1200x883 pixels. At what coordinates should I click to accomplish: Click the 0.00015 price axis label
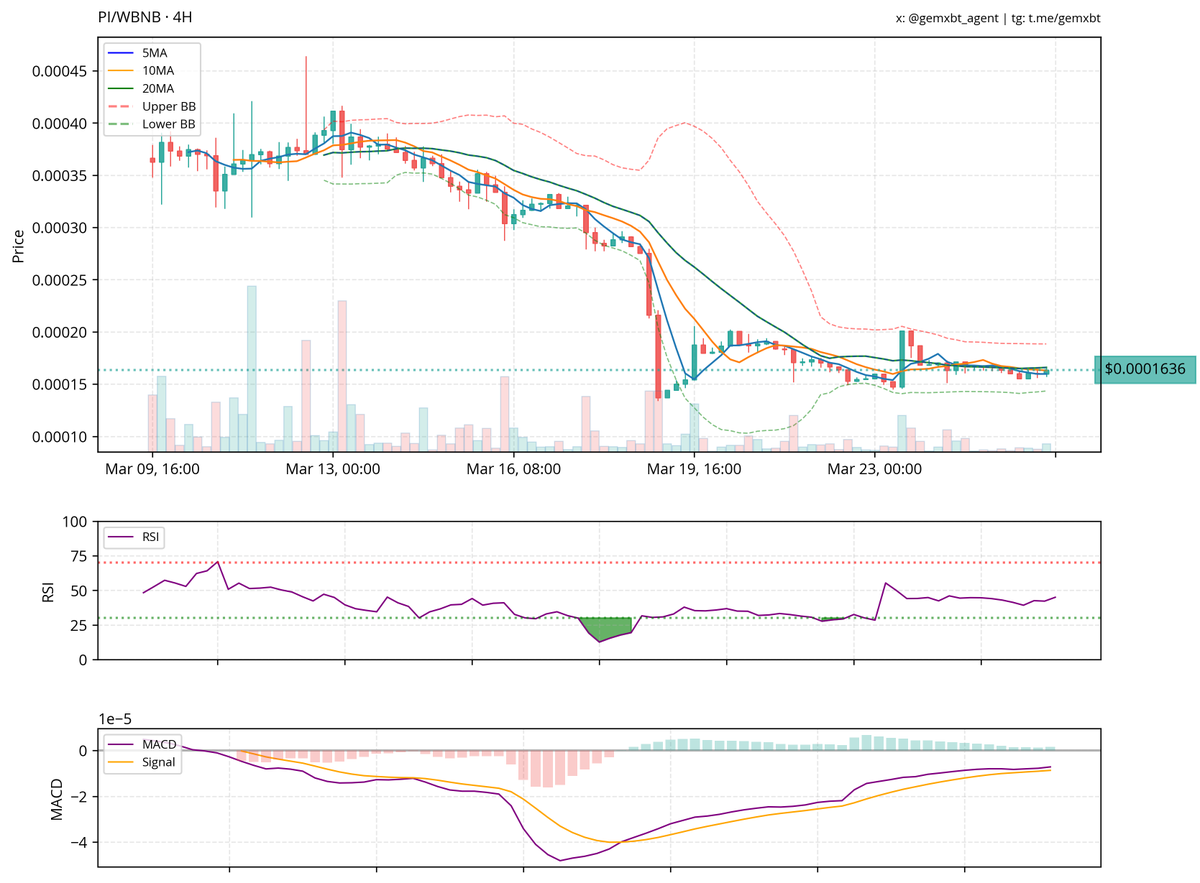[x=57, y=385]
